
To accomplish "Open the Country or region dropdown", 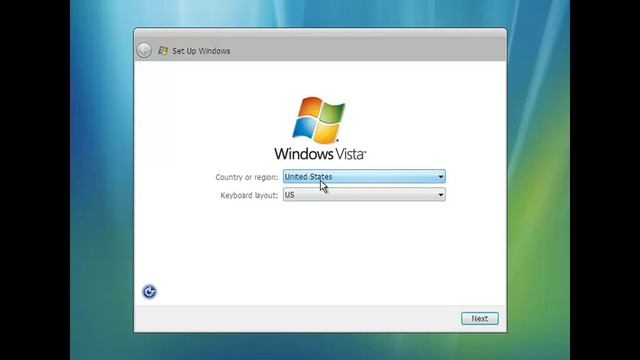I will pos(364,176).
